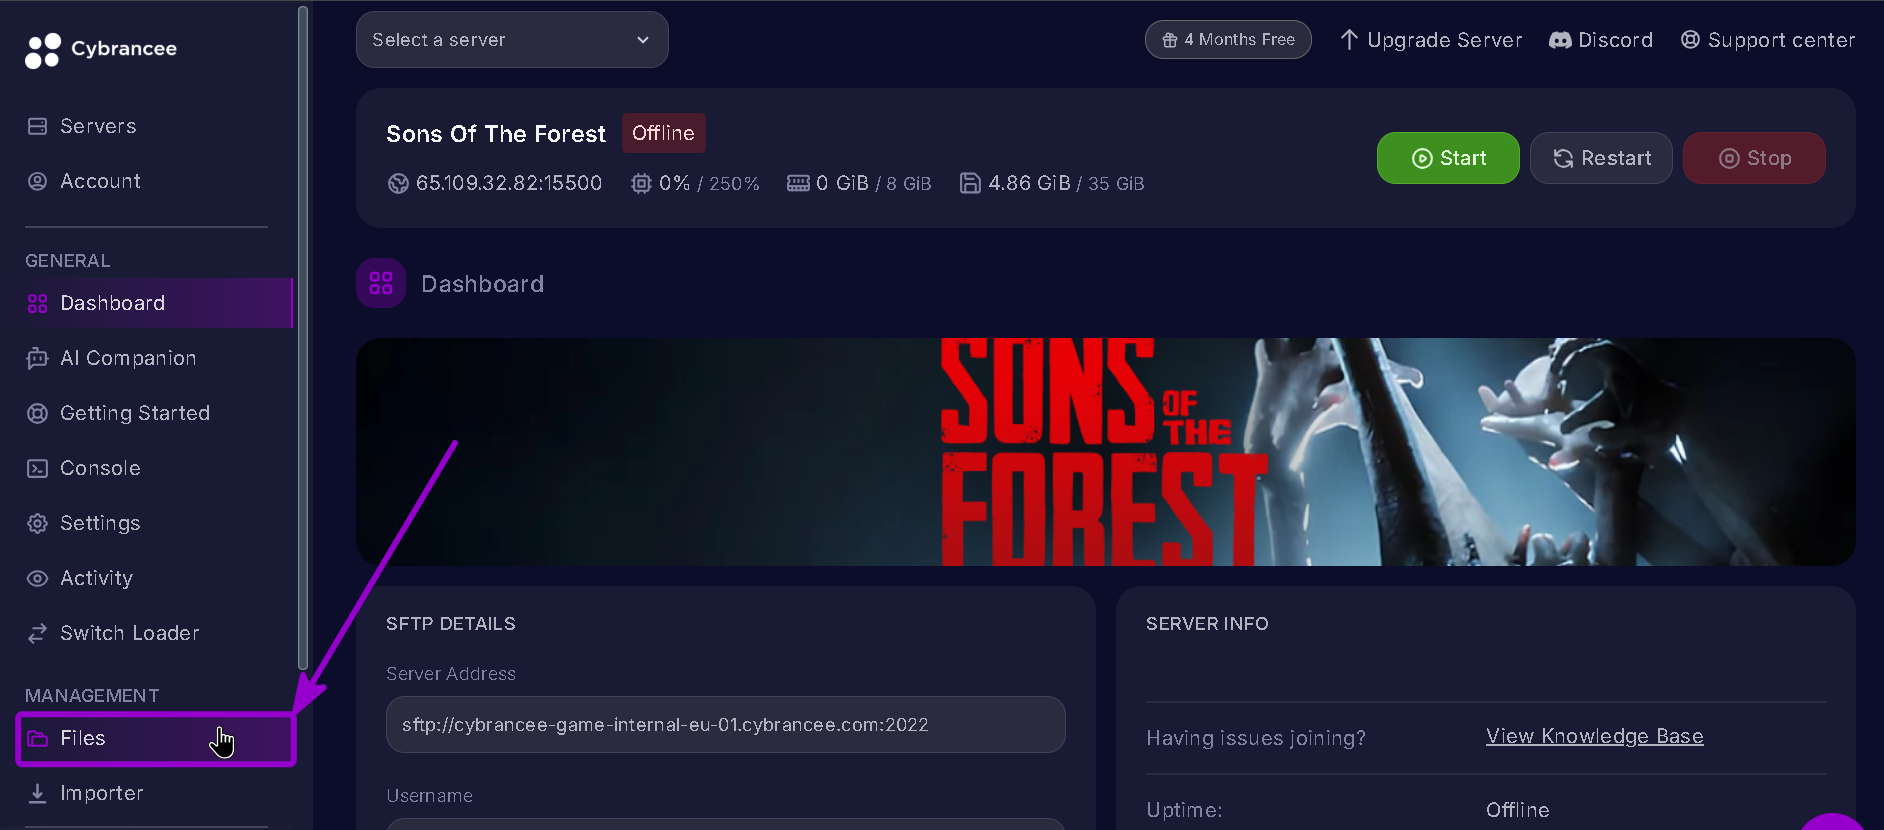This screenshot has height=830, width=1884.
Task: Click the RAM memory icon
Action: [x=798, y=183]
